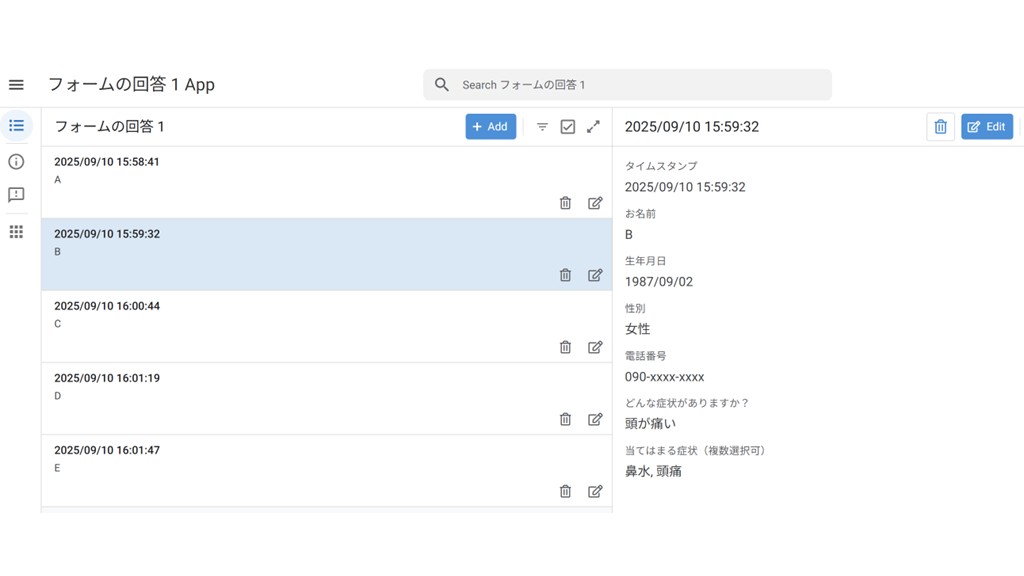Open the hamburger navigation menu

[x=16, y=85]
